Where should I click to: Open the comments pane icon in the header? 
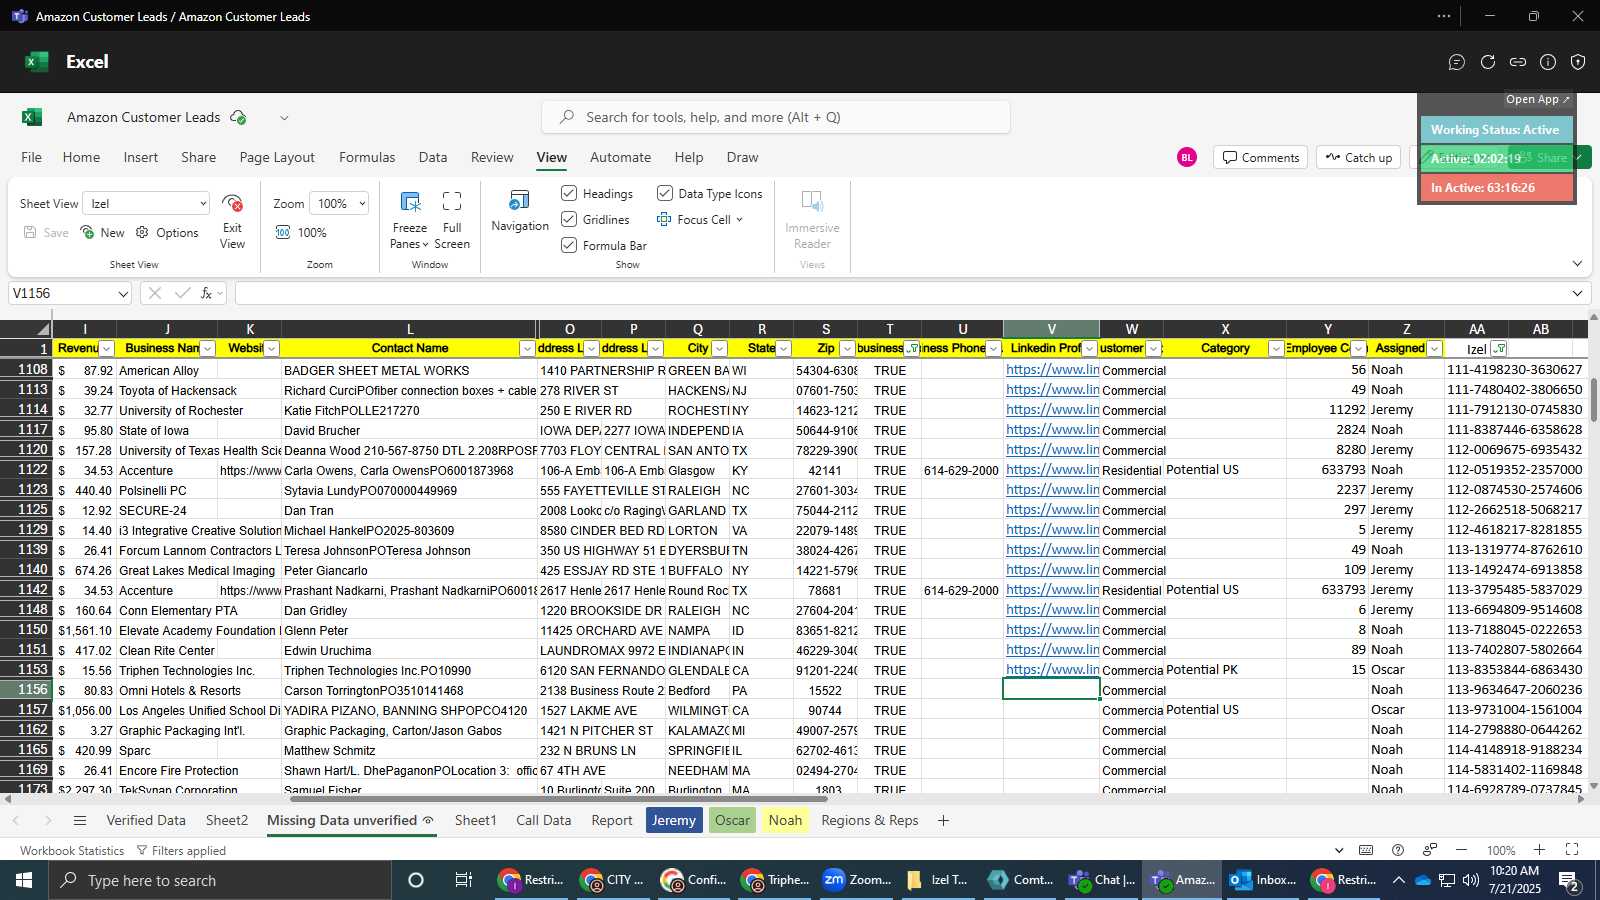1457,62
